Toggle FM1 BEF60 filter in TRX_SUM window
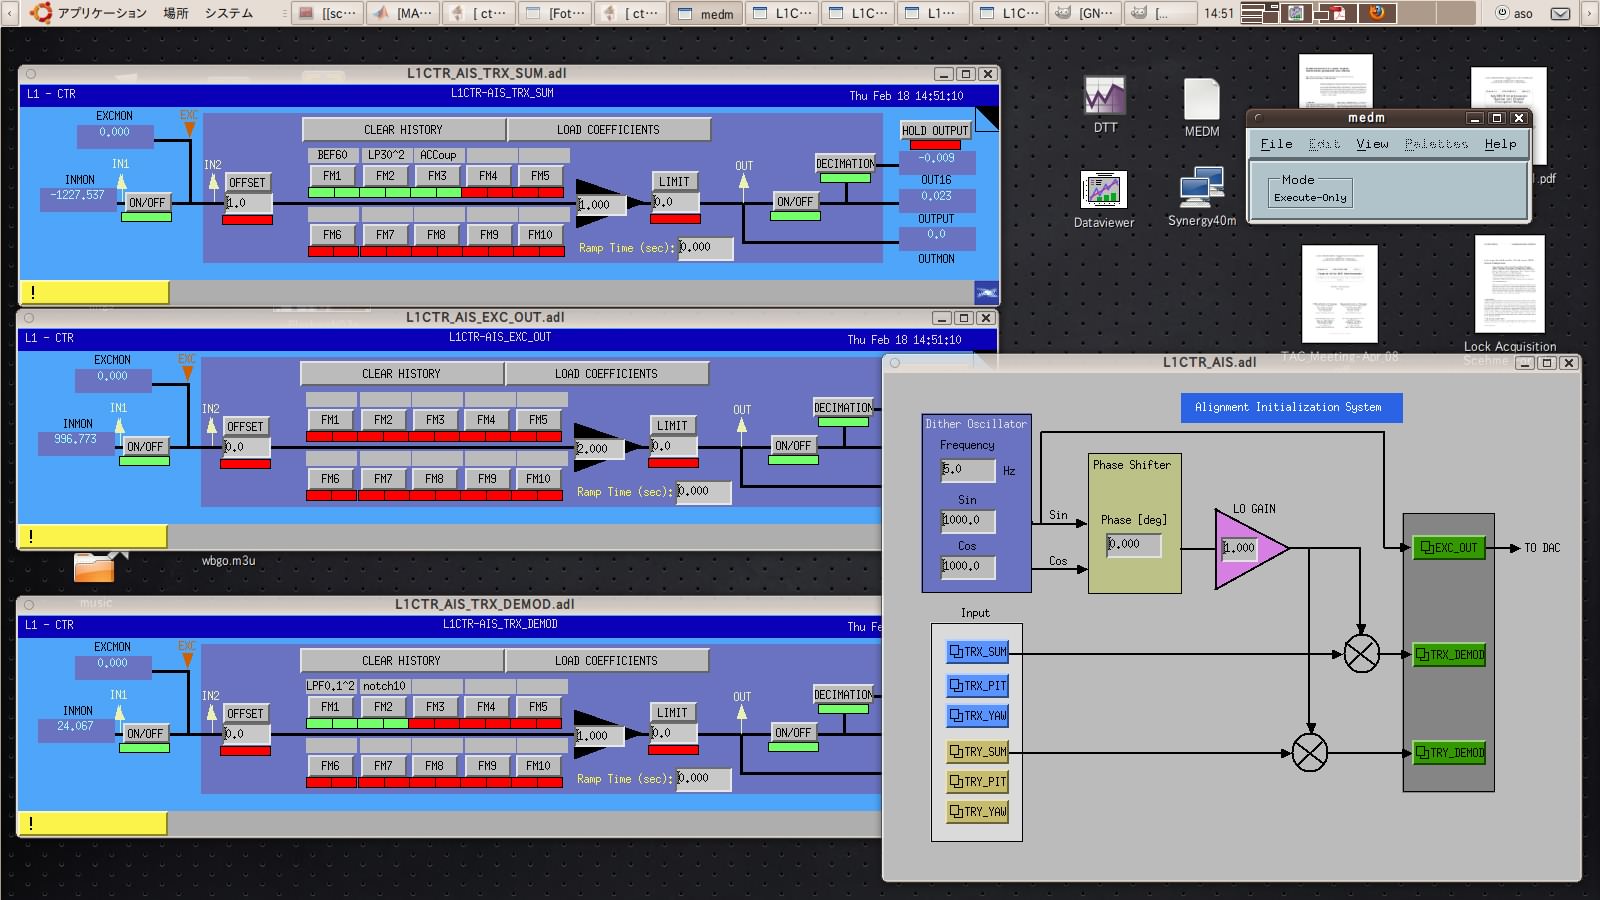 coord(332,175)
